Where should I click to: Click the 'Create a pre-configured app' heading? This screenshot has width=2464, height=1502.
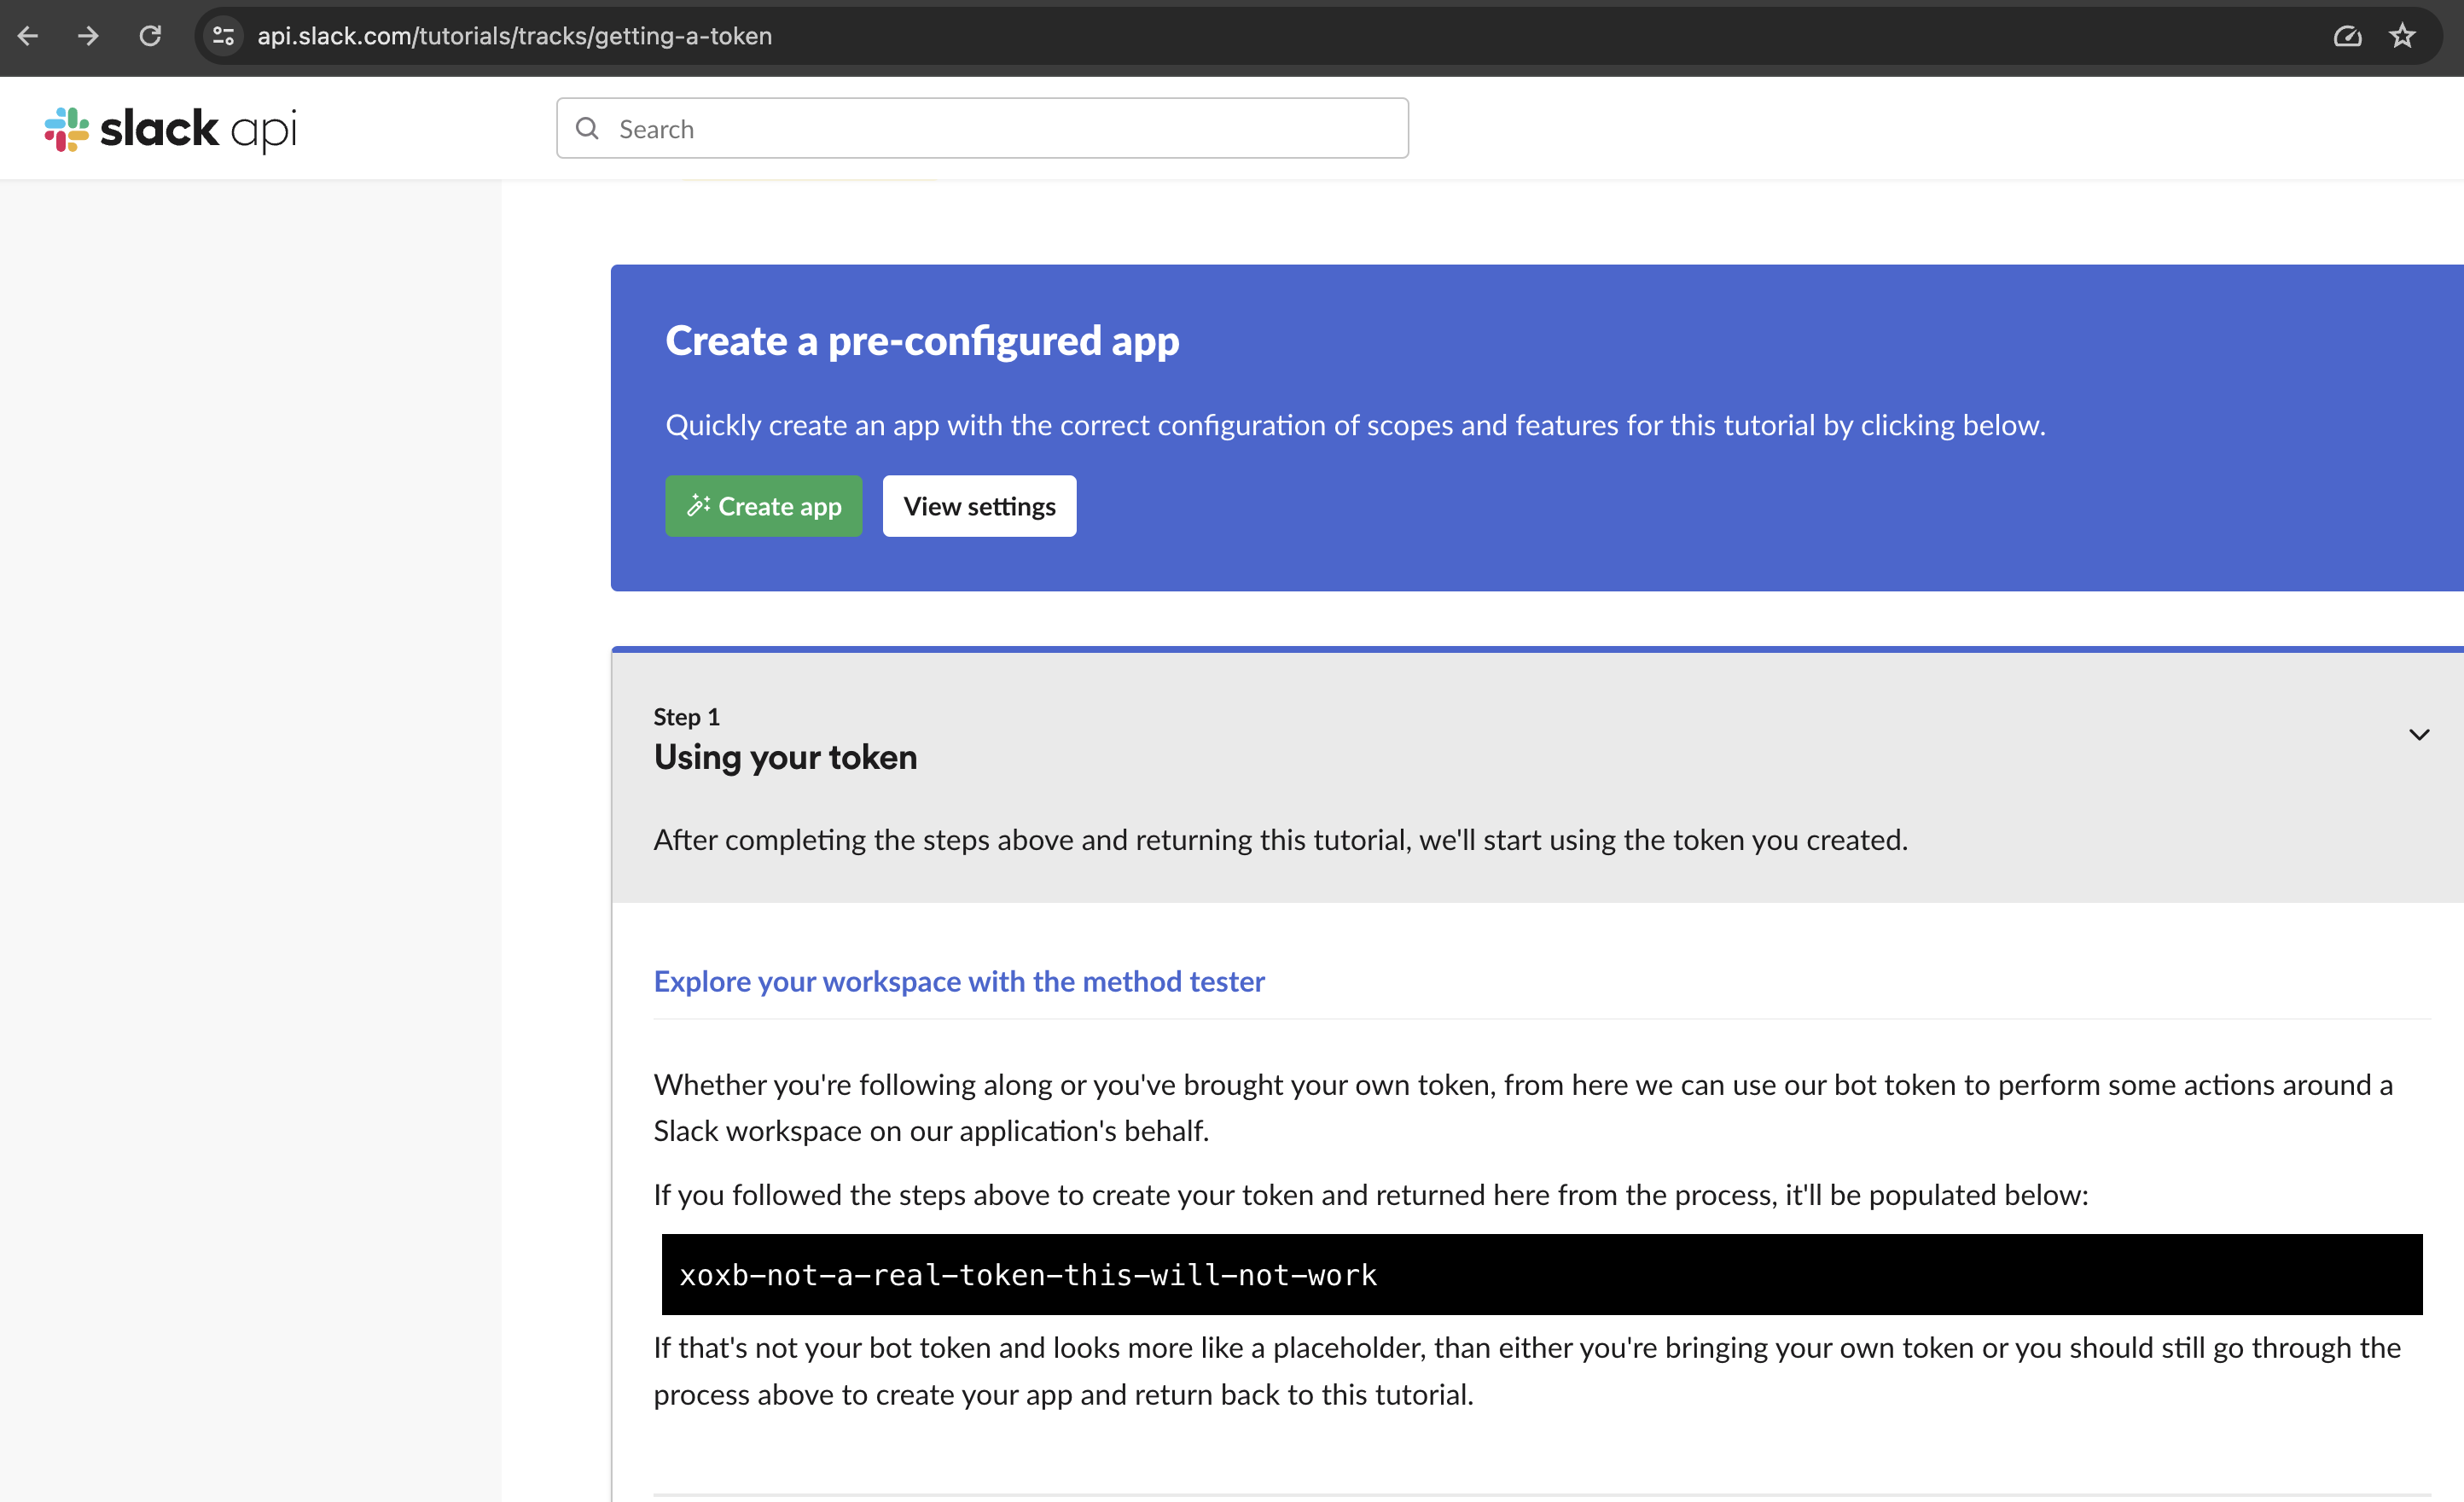click(922, 341)
